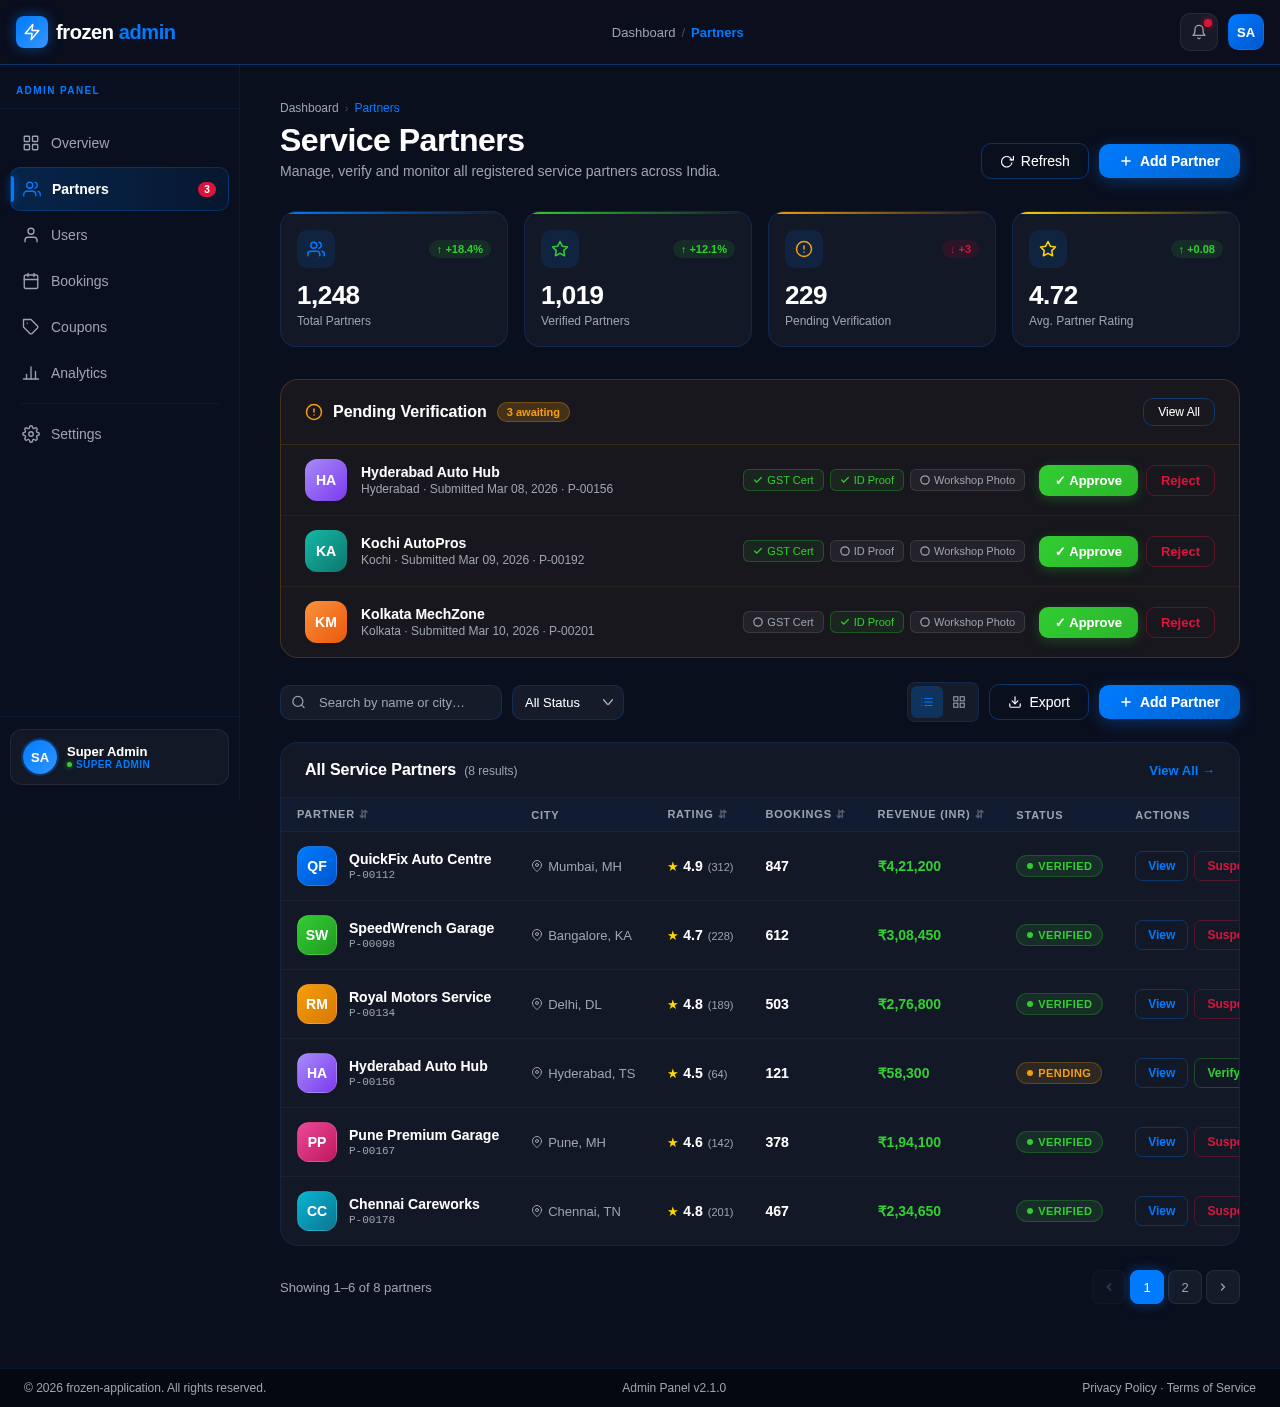Open Analytics from the sidebar
Image resolution: width=1280 pixels, height=1407 pixels.
pos(77,373)
